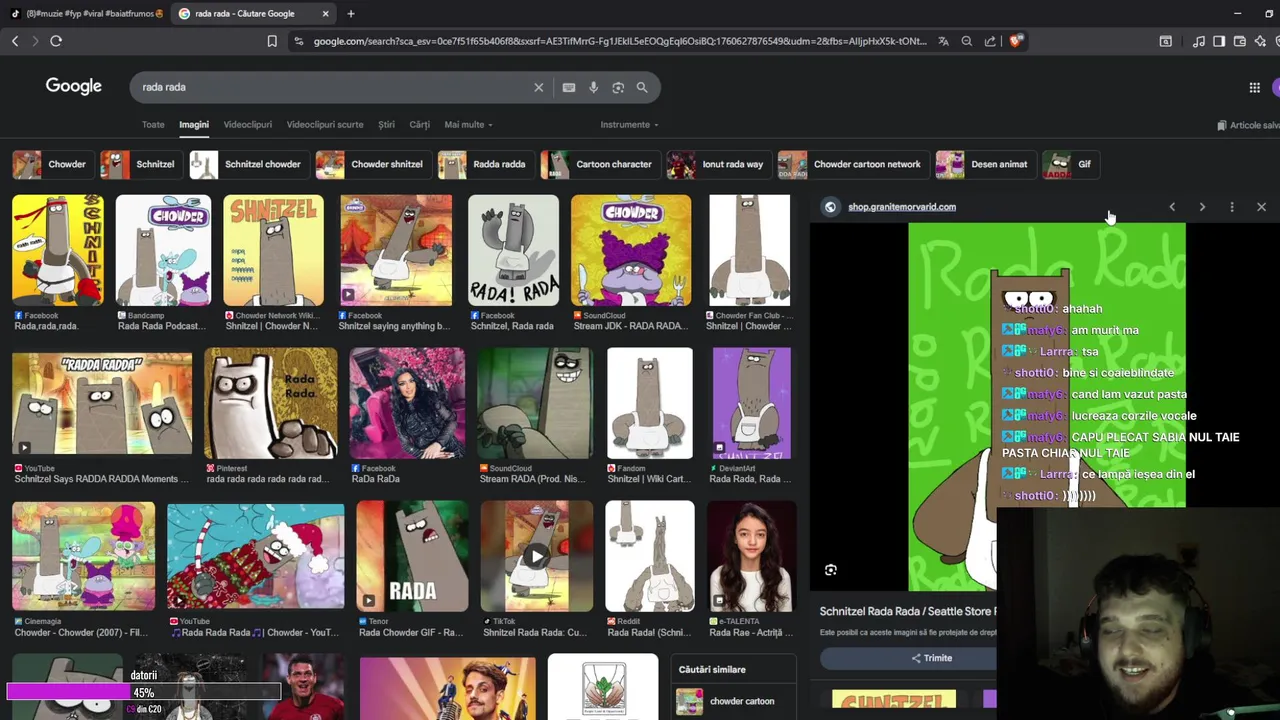This screenshot has height=720, width=1280.
Task: Select the 'Imagini' tab
Action: [x=194, y=125]
